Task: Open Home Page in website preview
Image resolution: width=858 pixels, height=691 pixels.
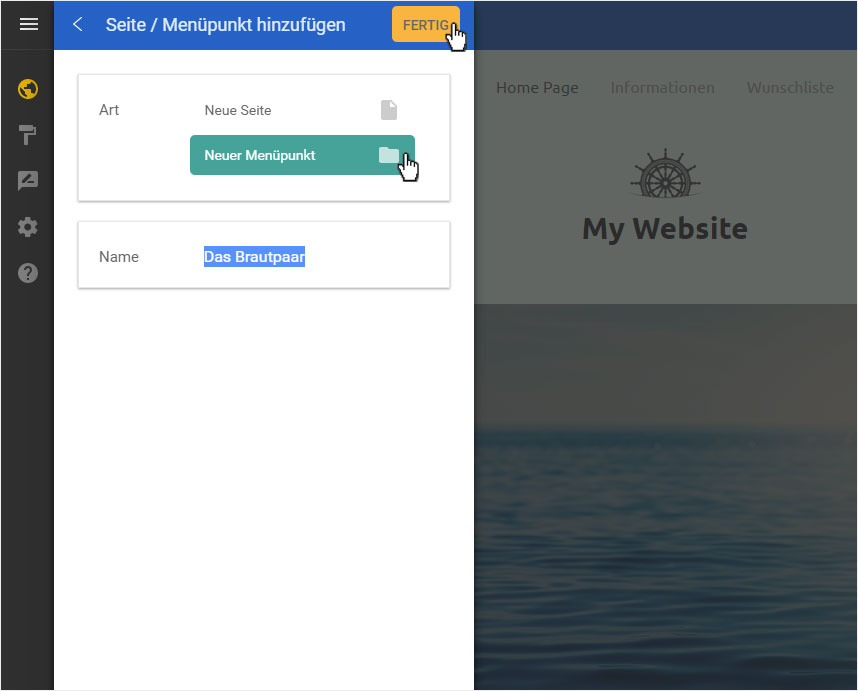Action: (537, 88)
